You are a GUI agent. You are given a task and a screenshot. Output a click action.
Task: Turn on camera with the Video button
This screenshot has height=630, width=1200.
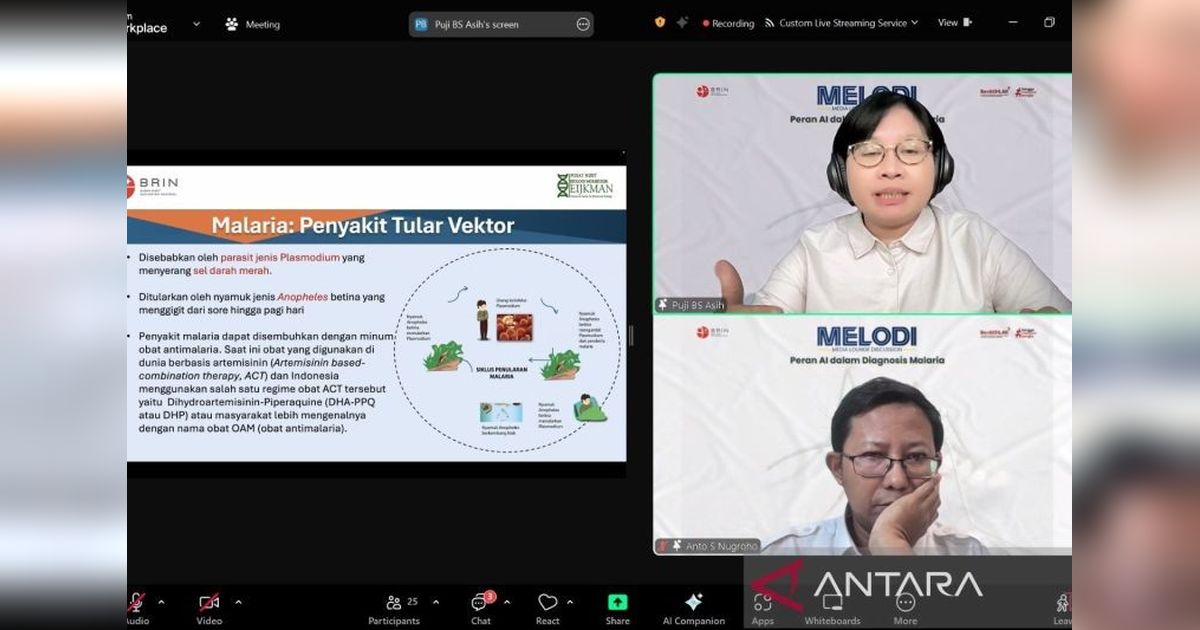(x=209, y=609)
